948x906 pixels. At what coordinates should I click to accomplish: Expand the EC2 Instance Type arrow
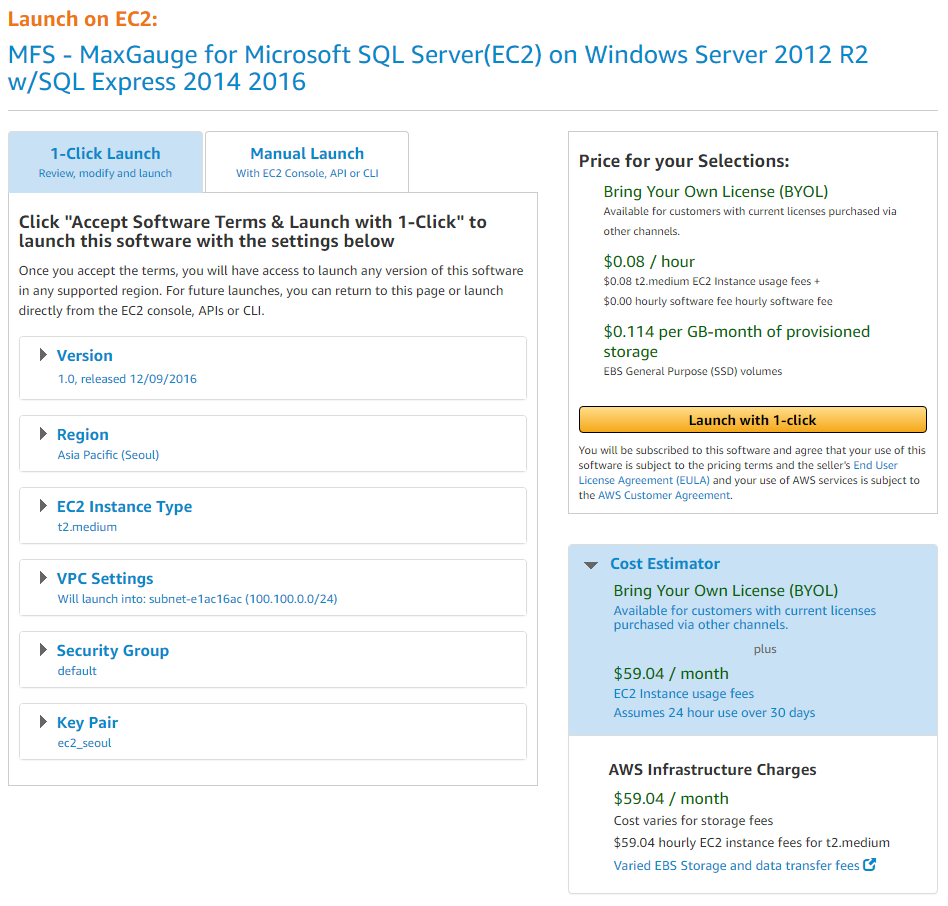coord(43,506)
